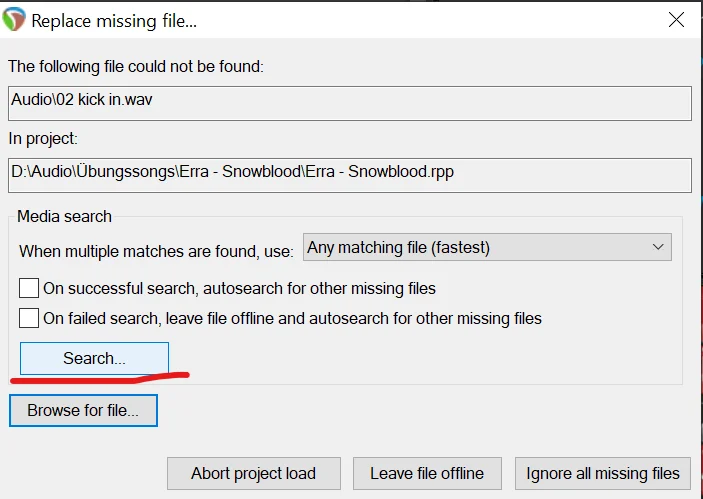Tick the successful search autosearch checkbox square

29,289
